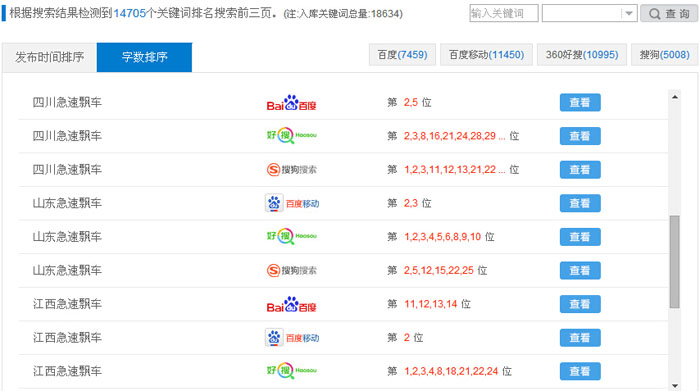Click keyword 江西急速飘车 in Baidu row

point(67,304)
